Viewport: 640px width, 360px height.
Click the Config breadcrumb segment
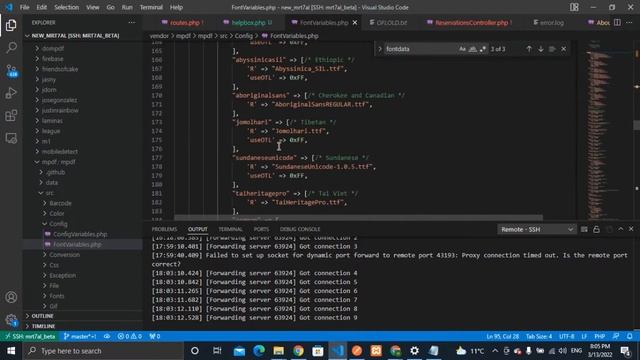point(243,36)
